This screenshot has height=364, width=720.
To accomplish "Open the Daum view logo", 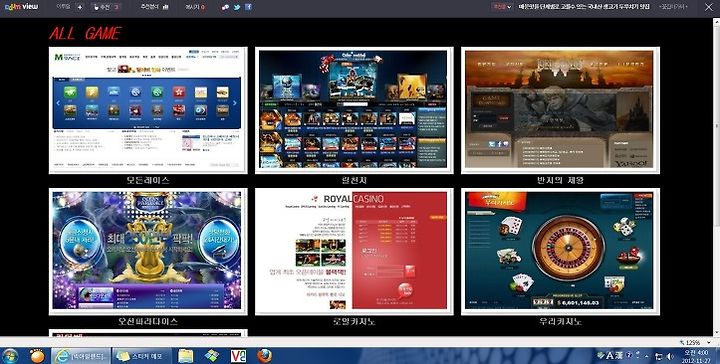I will [22, 7].
